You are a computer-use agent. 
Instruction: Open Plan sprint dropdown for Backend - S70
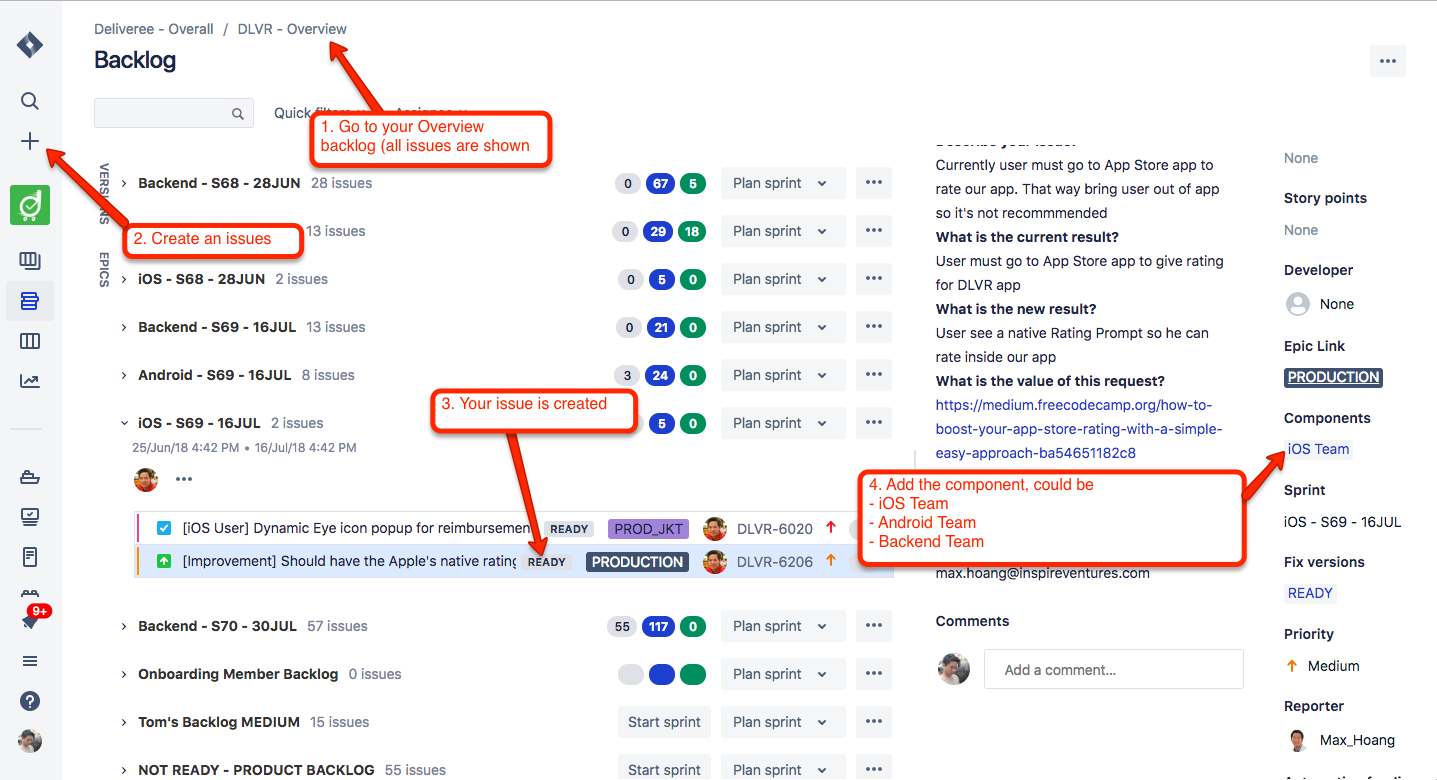coord(783,626)
